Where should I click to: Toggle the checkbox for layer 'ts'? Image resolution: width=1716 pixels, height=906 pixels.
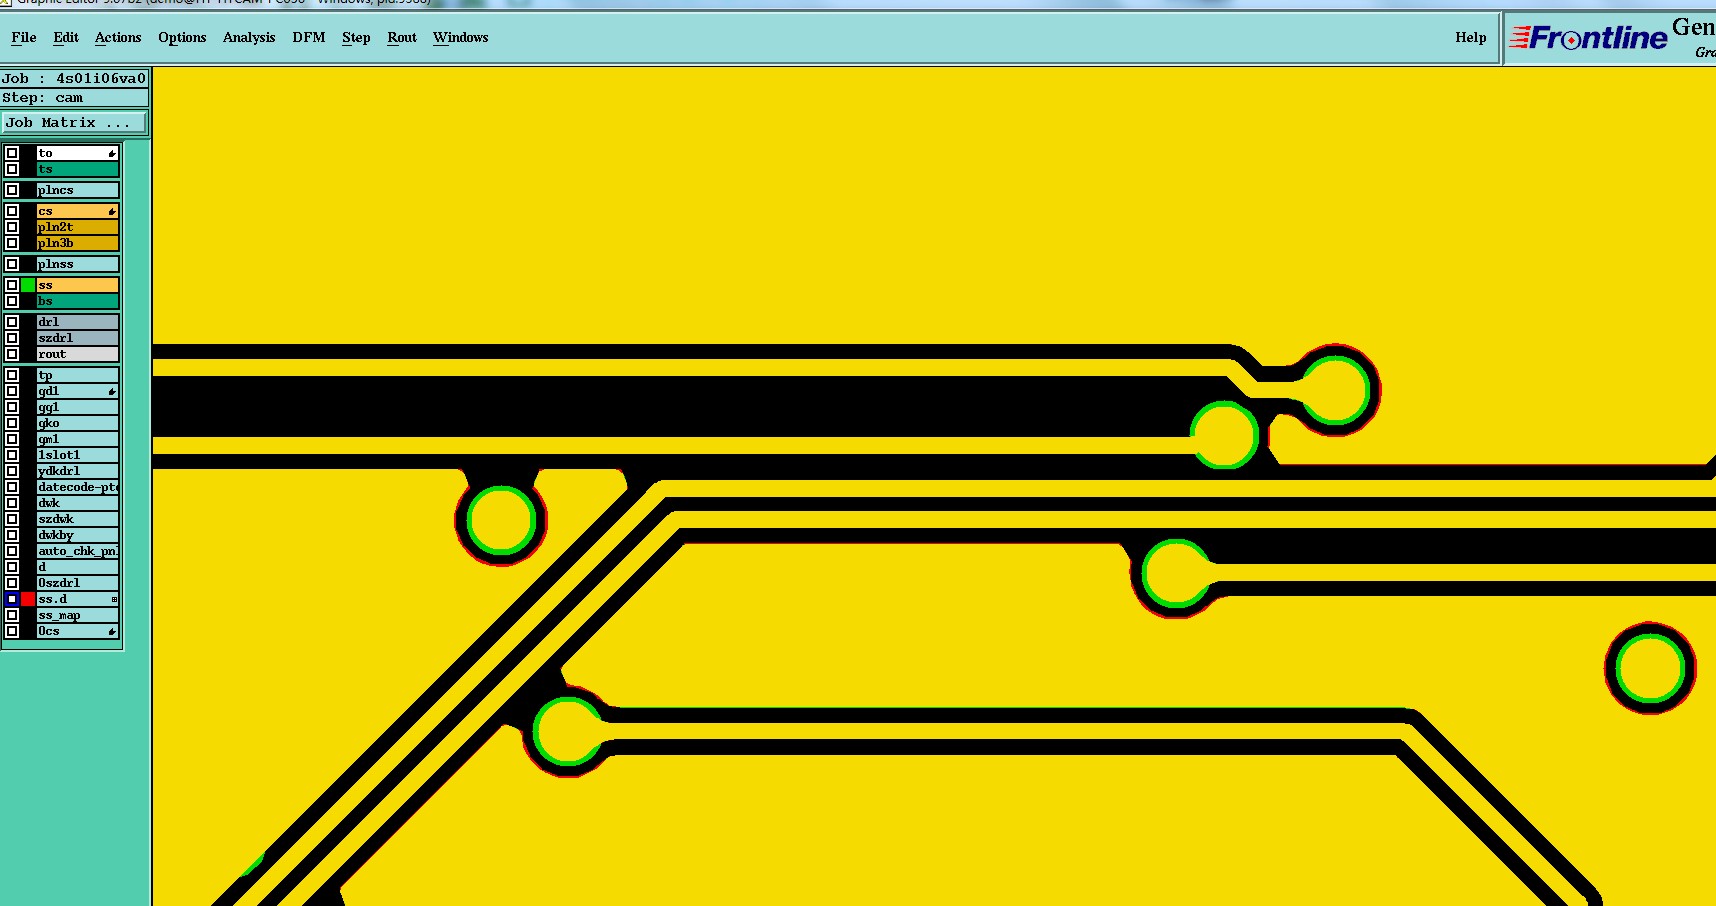pyautogui.click(x=12, y=169)
